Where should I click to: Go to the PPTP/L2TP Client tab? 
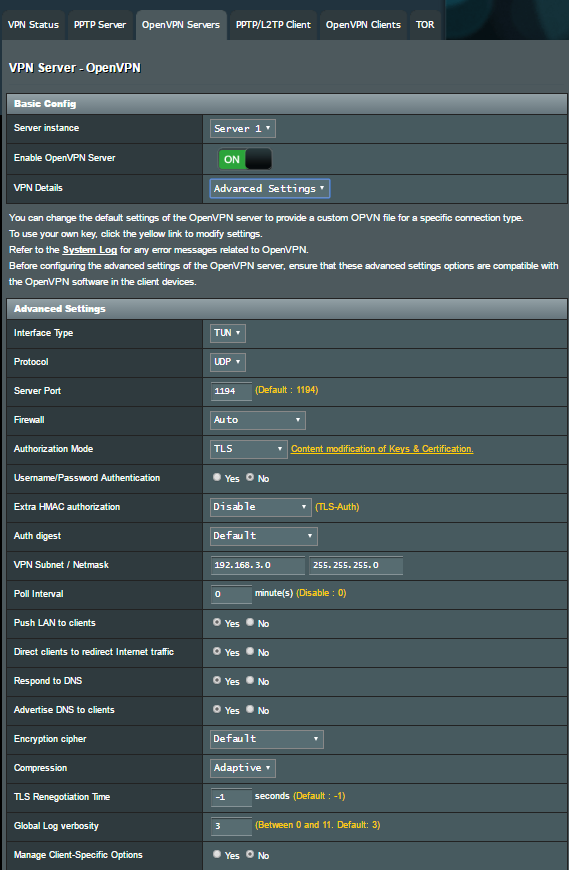273,25
